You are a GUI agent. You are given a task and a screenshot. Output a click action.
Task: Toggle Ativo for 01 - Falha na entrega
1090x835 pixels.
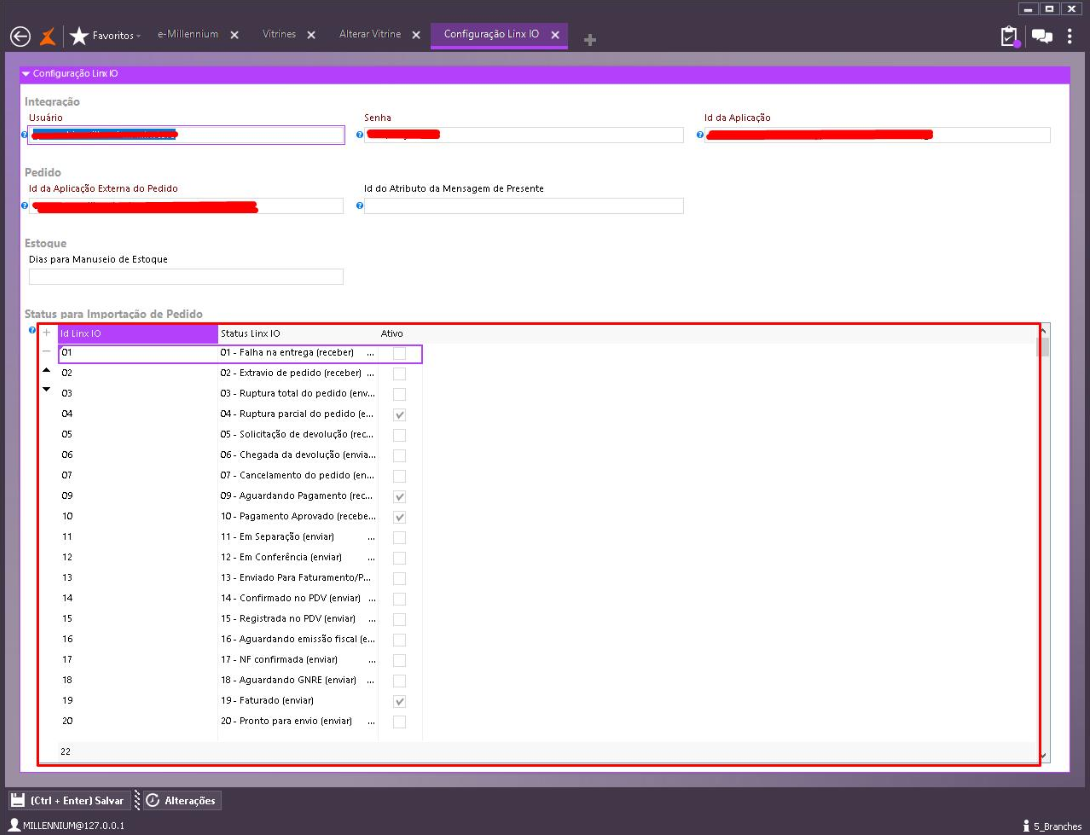[399, 353]
